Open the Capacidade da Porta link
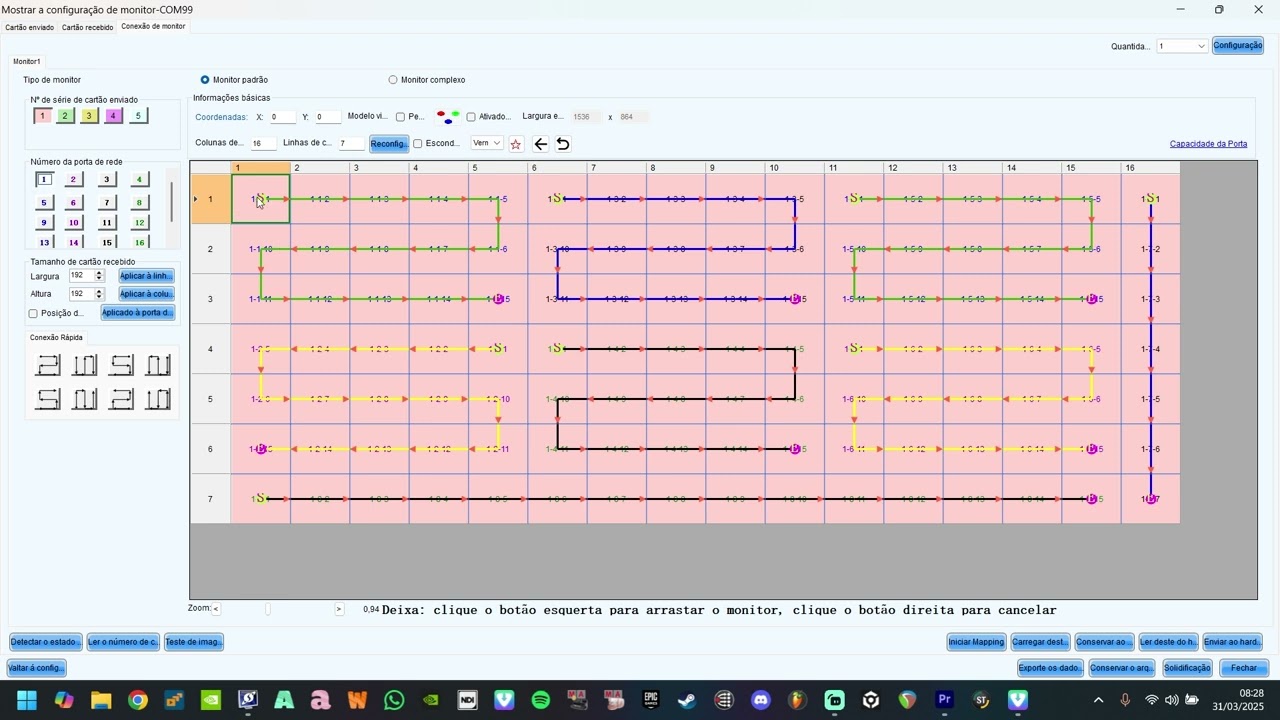 [1208, 144]
